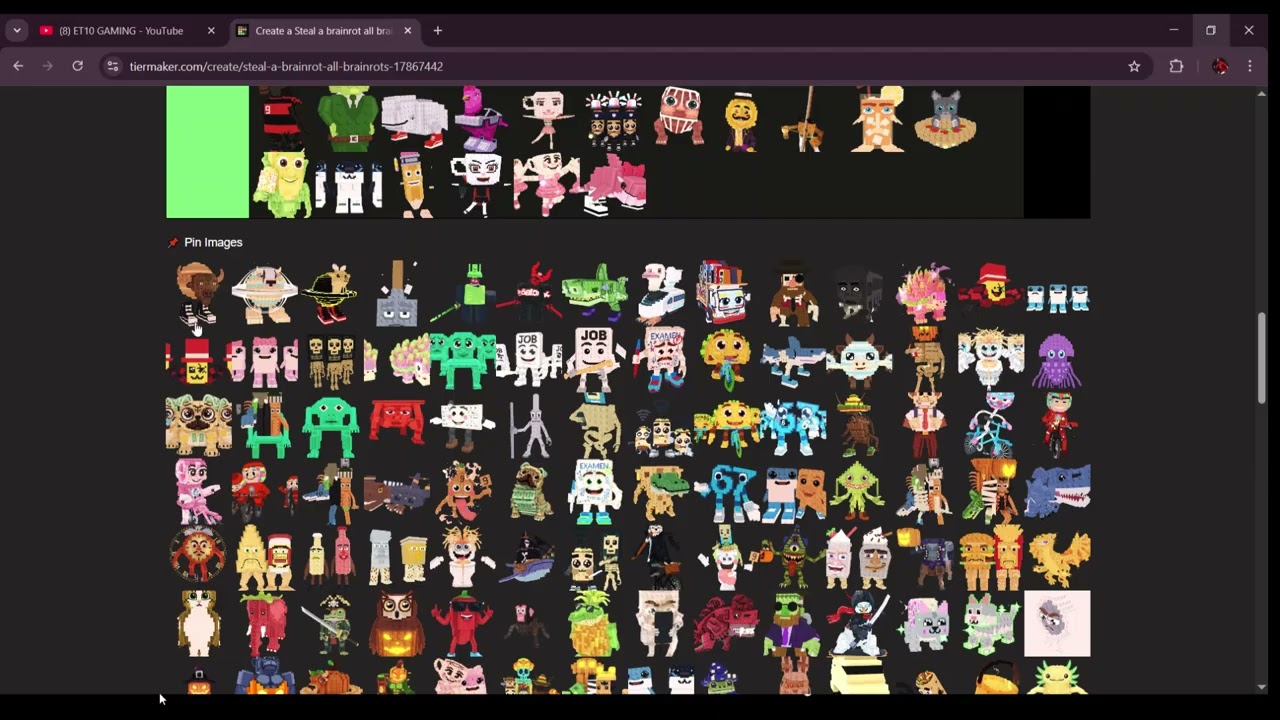The height and width of the screenshot is (720, 1280).
Task: Select the big blue shark head image
Action: pos(1057,490)
